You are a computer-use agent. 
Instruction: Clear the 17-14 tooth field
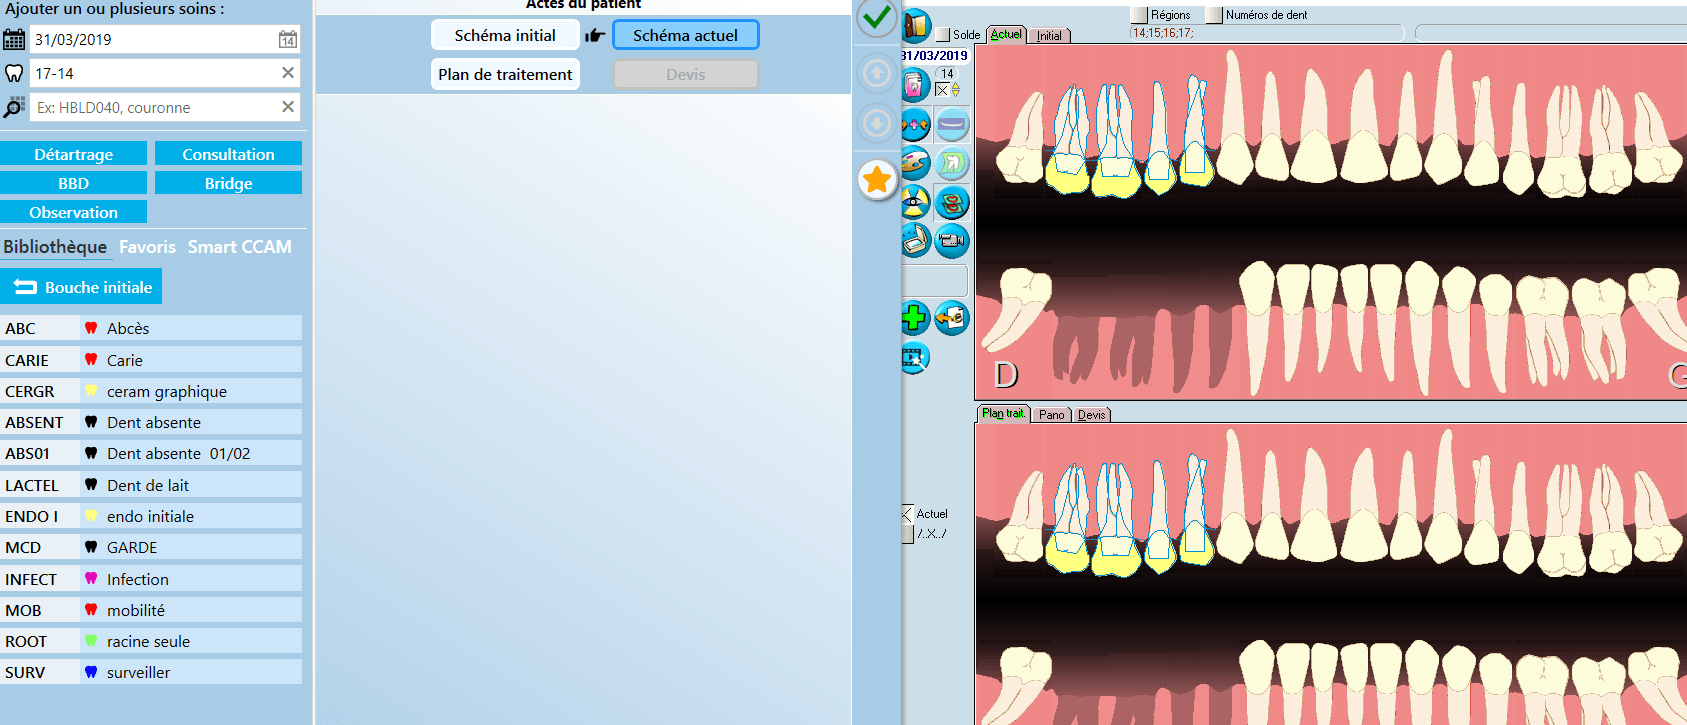288,73
